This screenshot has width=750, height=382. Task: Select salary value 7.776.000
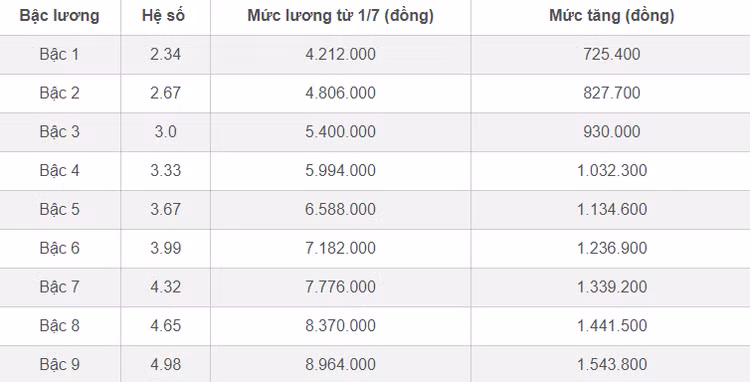341,286
